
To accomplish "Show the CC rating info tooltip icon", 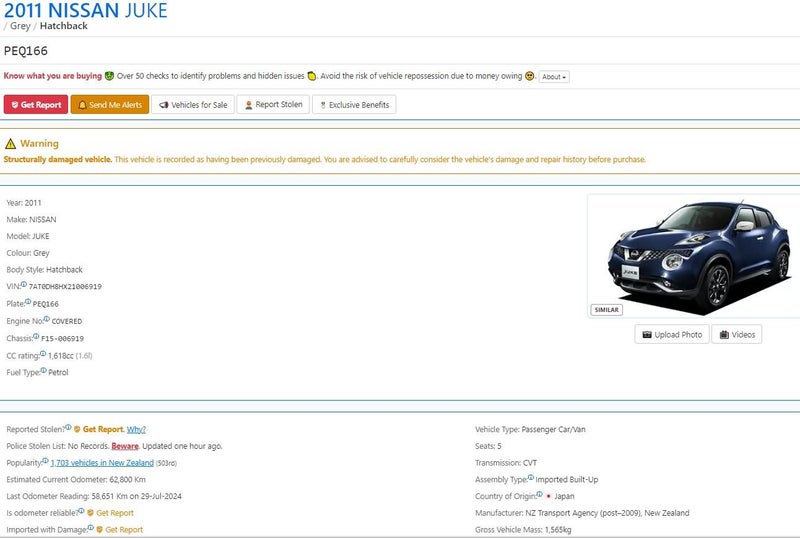I will [x=43, y=353].
